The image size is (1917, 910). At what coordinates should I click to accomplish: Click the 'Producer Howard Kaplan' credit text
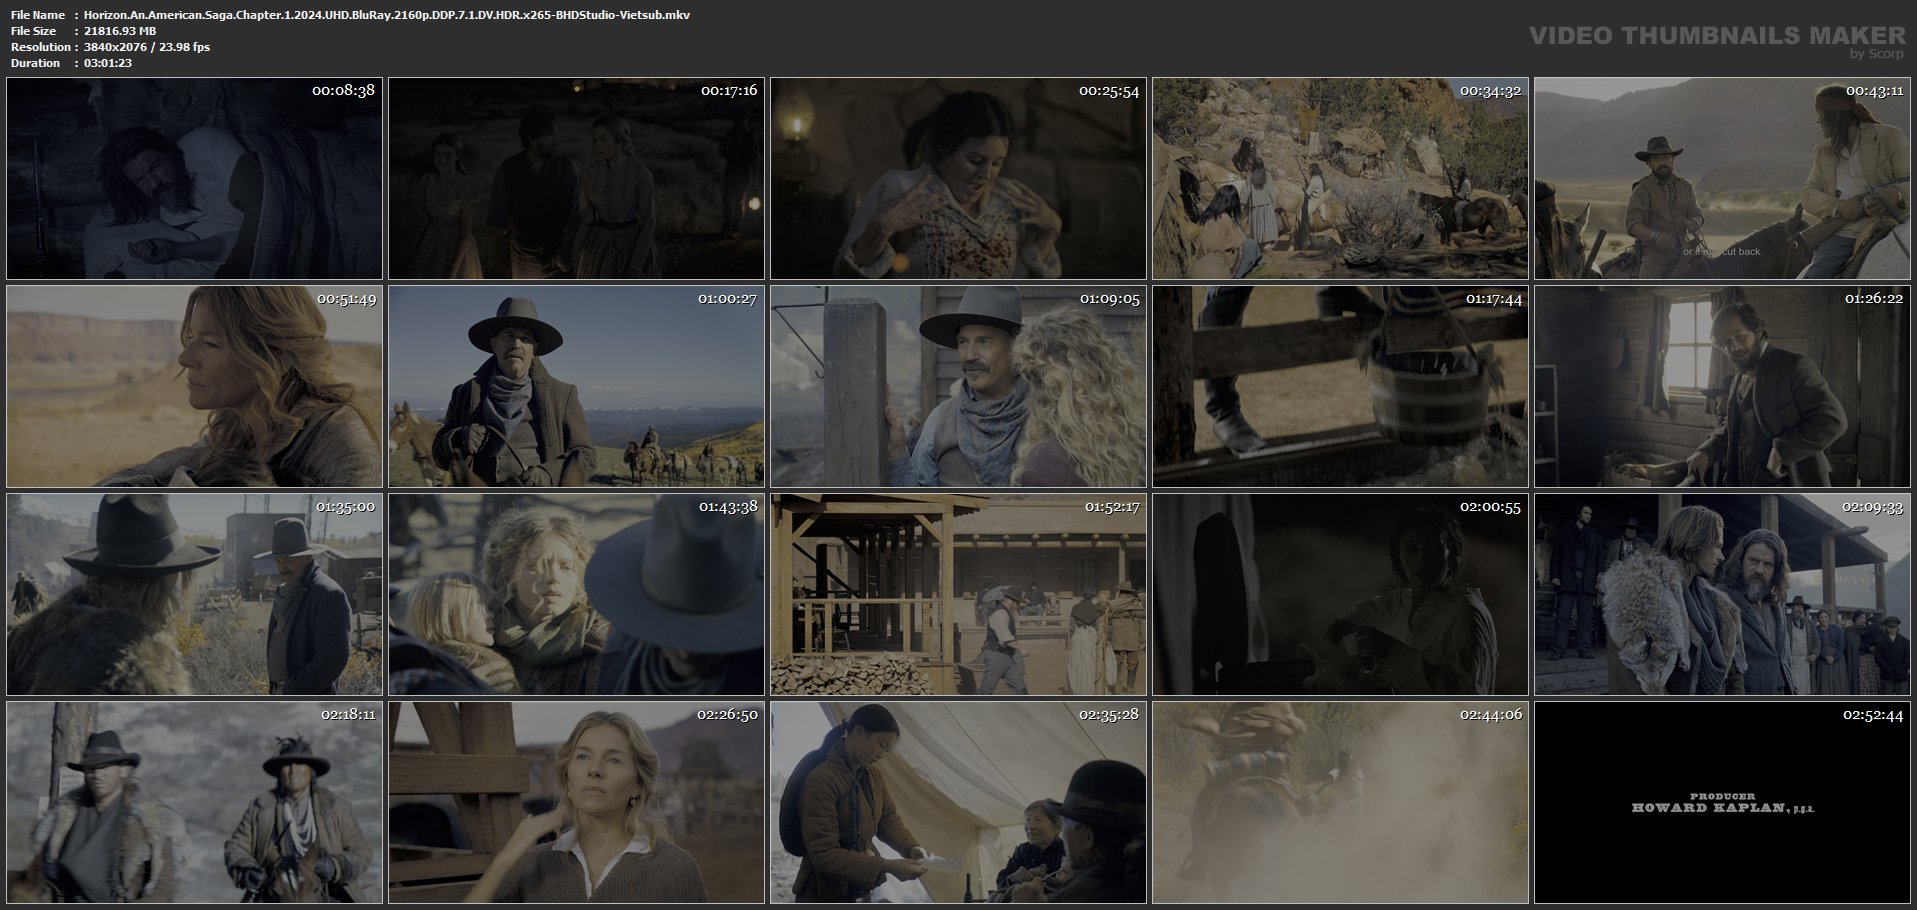(x=1722, y=803)
